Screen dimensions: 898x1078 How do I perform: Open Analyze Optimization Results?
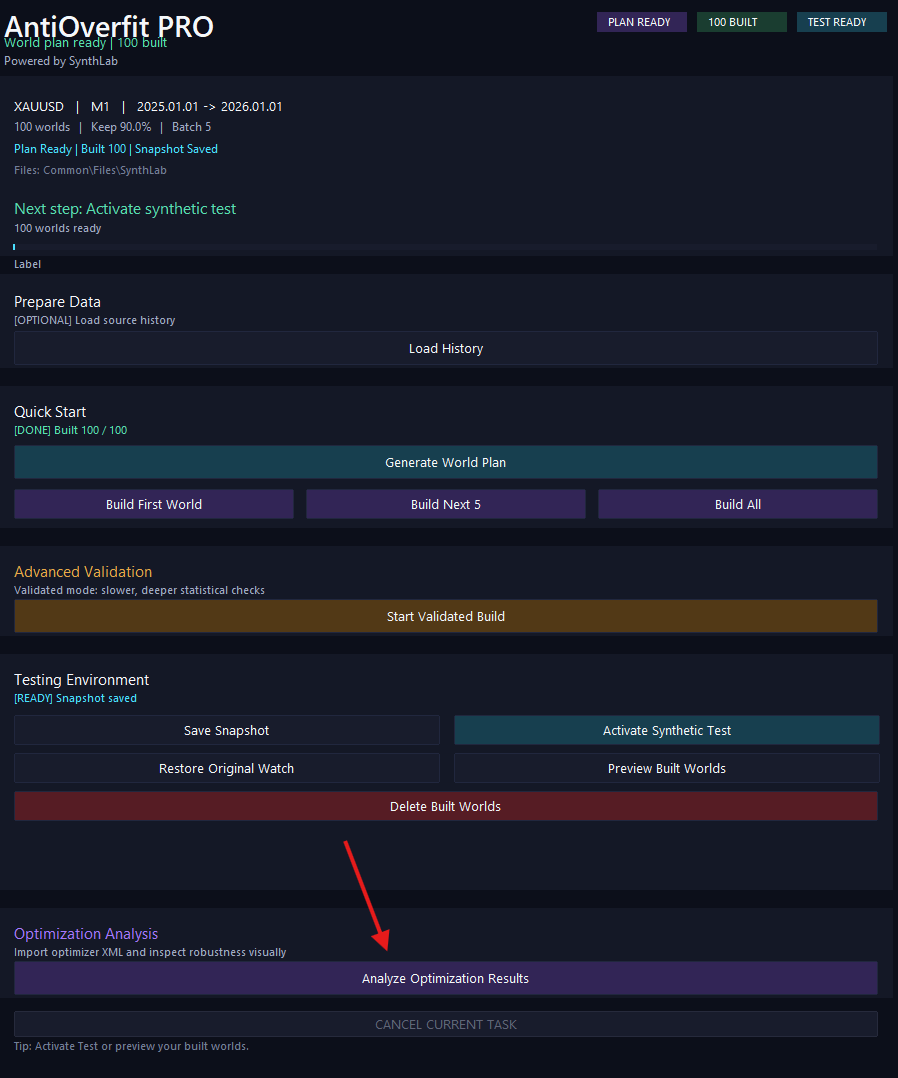pyautogui.click(x=445, y=978)
